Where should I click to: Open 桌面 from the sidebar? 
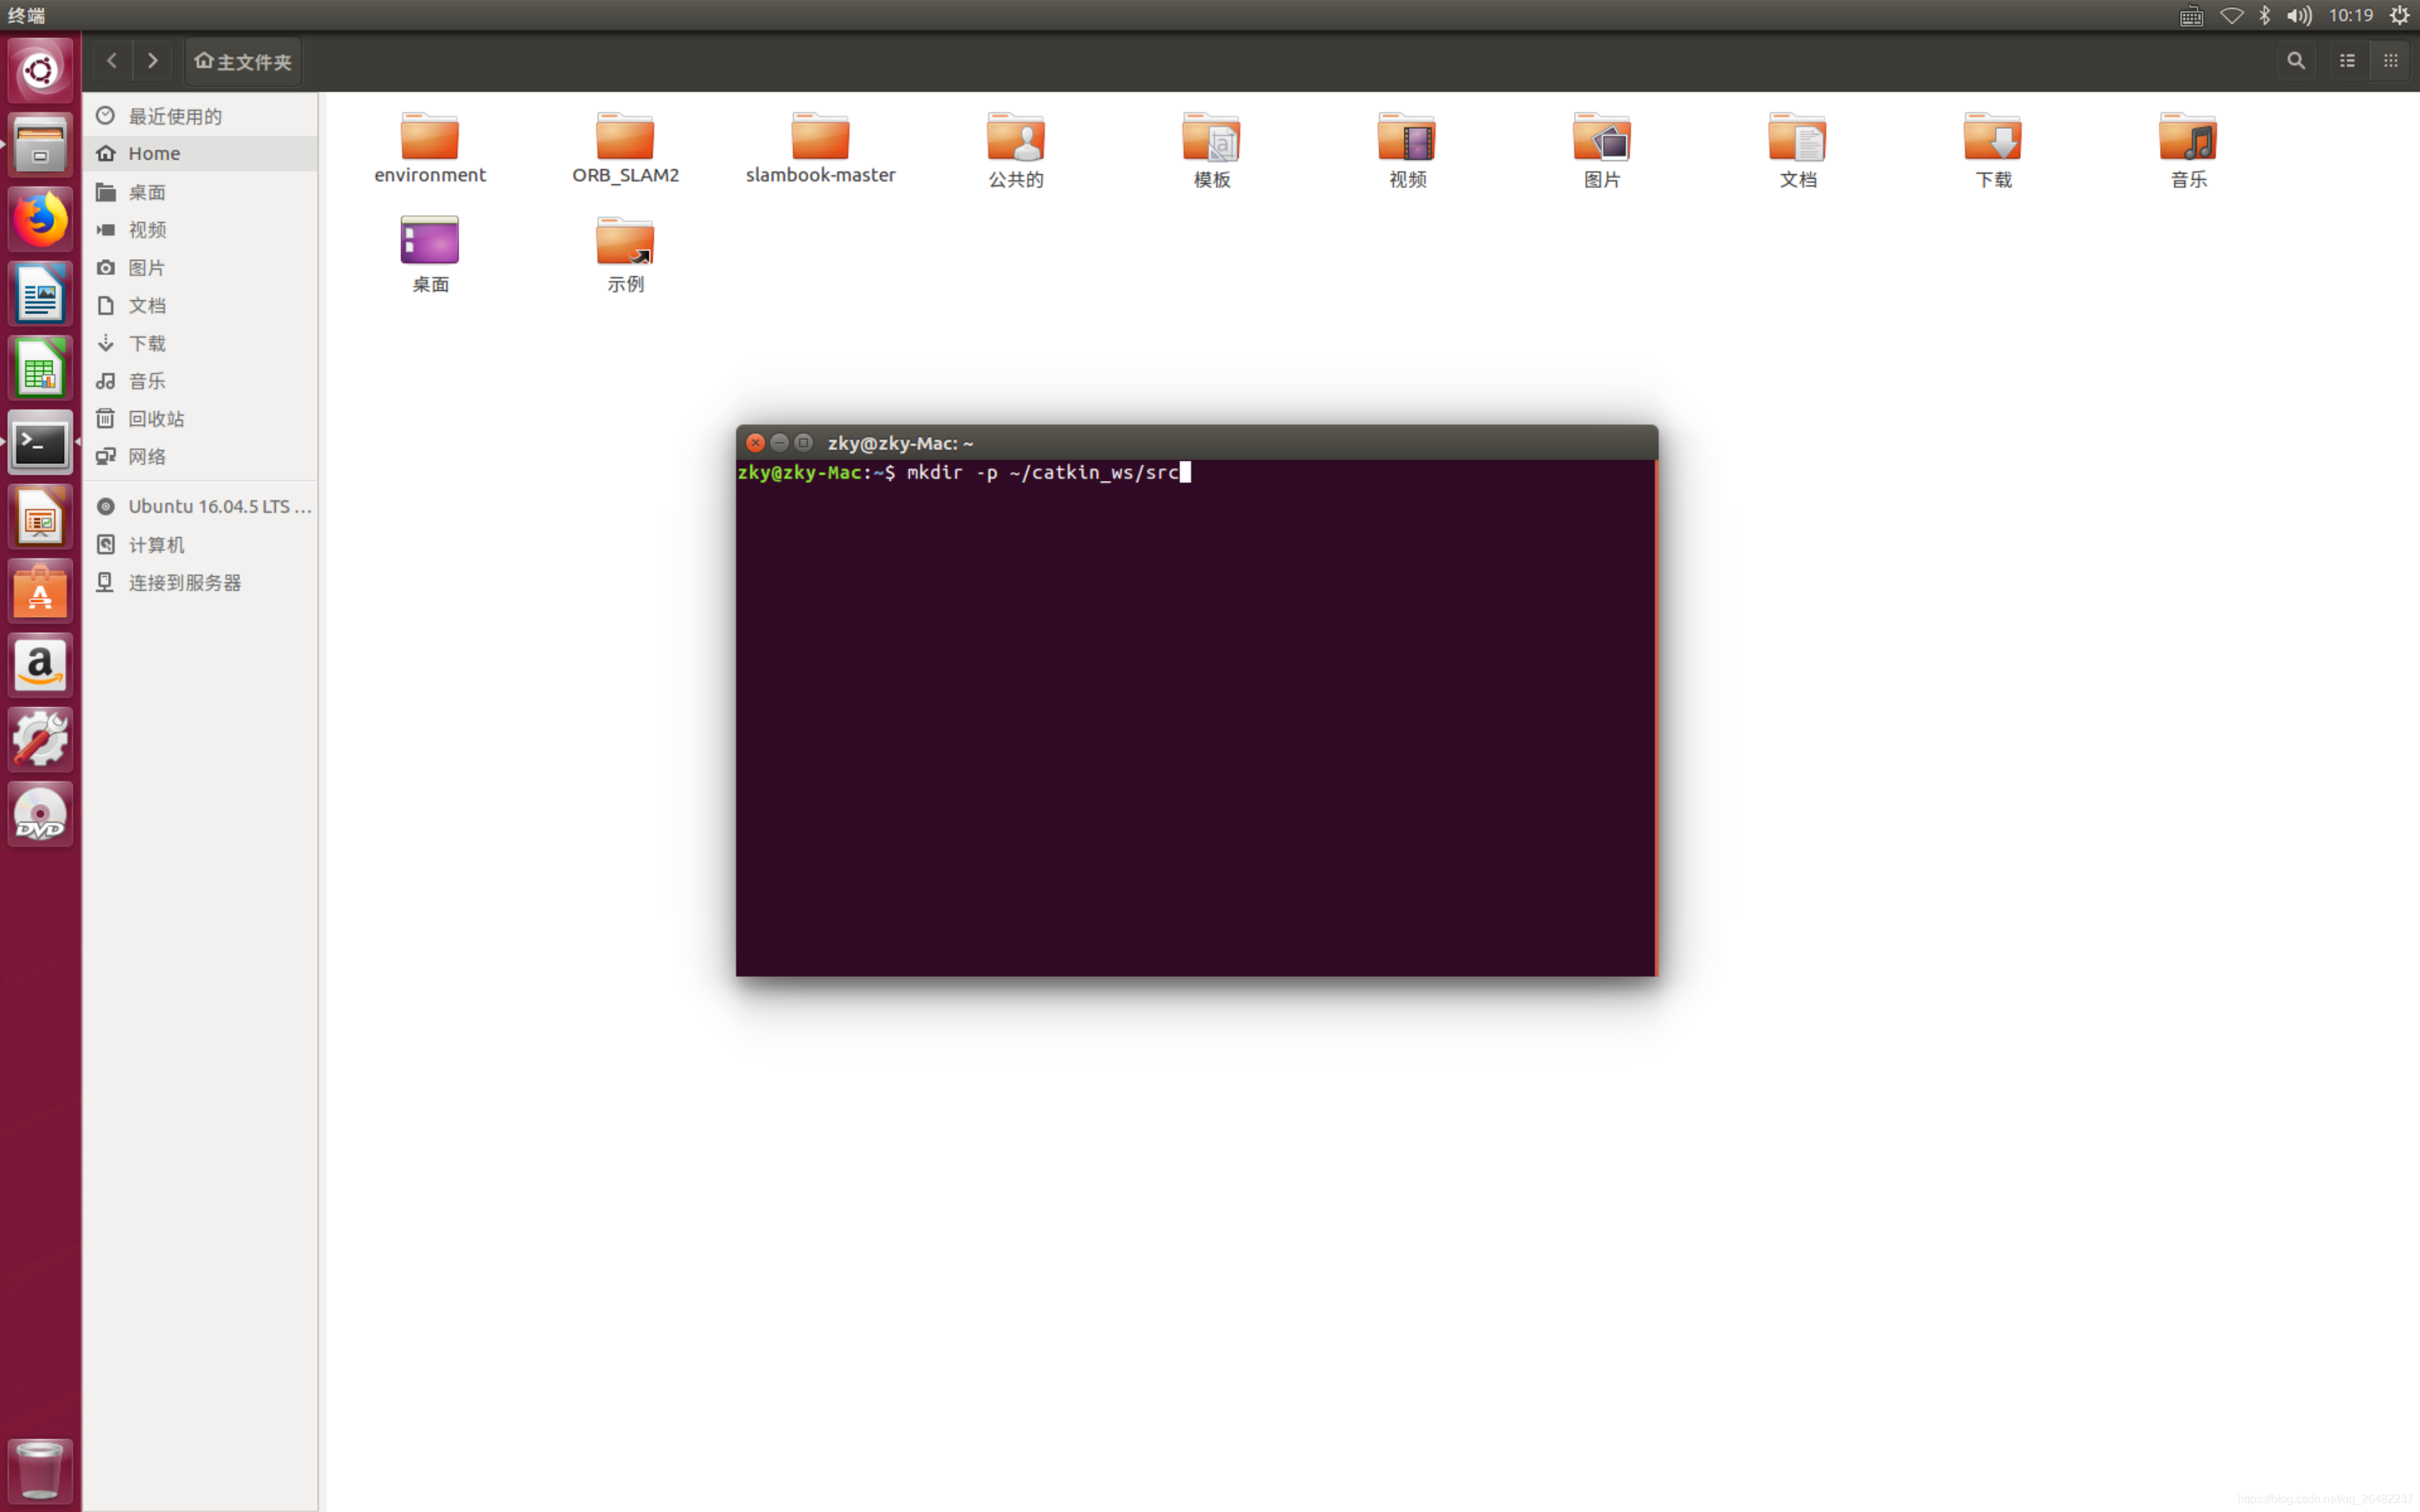click(200, 192)
